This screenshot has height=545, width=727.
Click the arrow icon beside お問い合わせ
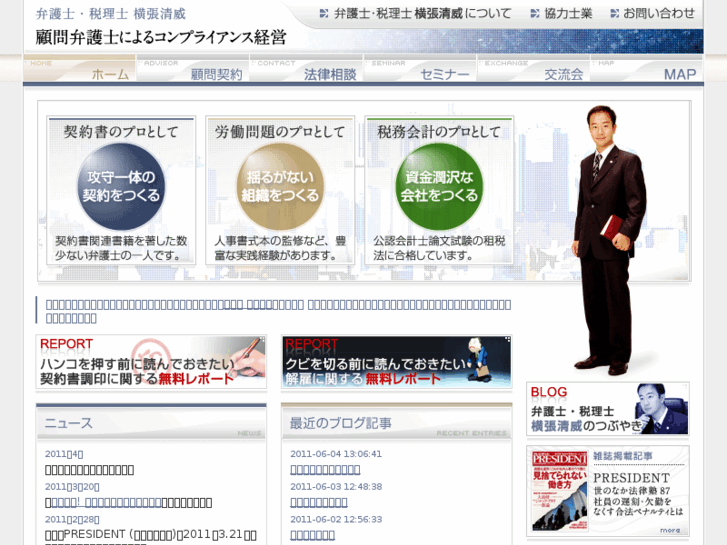(614, 13)
